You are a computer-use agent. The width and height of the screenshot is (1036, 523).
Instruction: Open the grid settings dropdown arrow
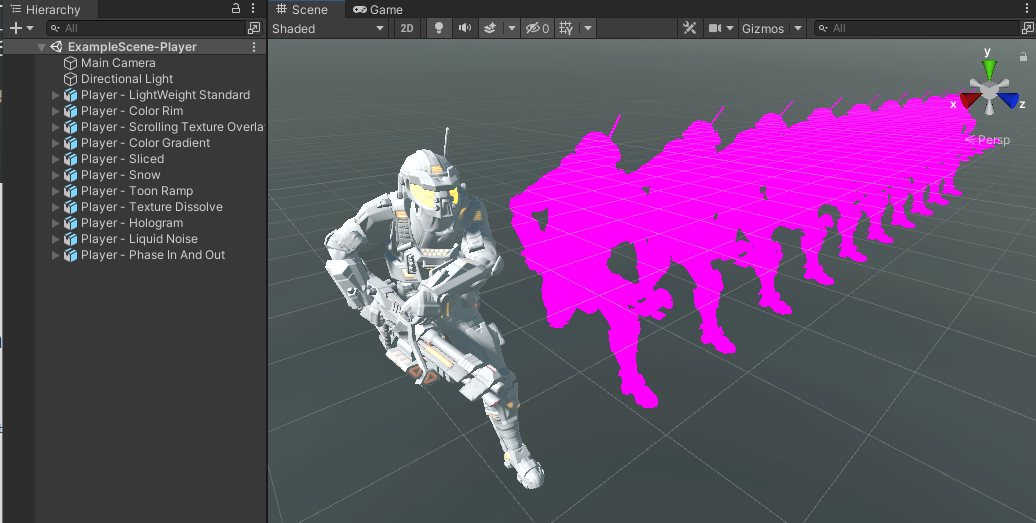tap(587, 28)
